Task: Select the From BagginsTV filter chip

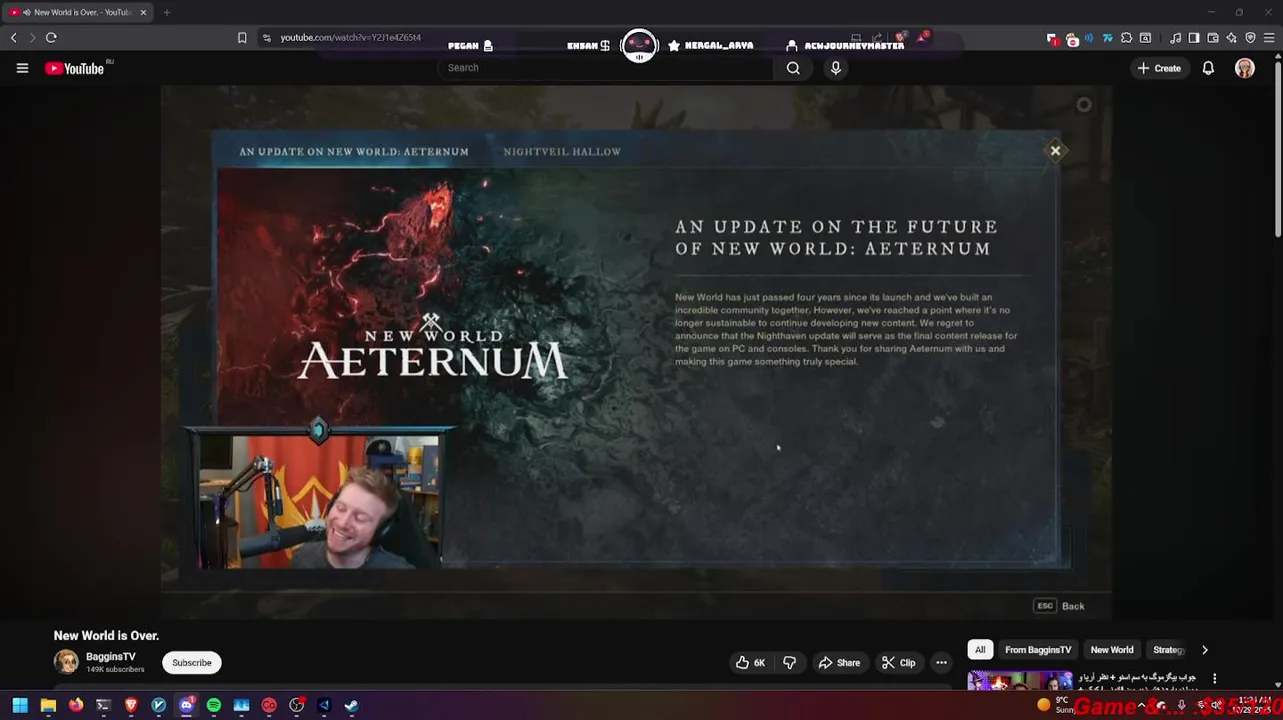Action: coord(1038,650)
